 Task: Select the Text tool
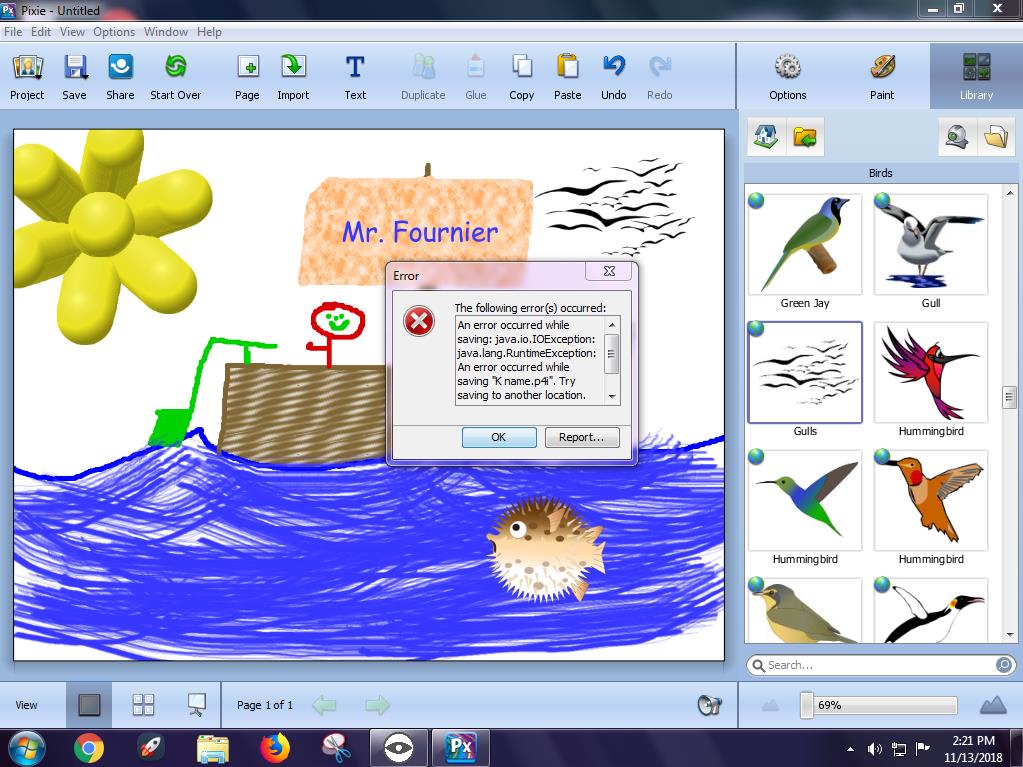pos(355,77)
